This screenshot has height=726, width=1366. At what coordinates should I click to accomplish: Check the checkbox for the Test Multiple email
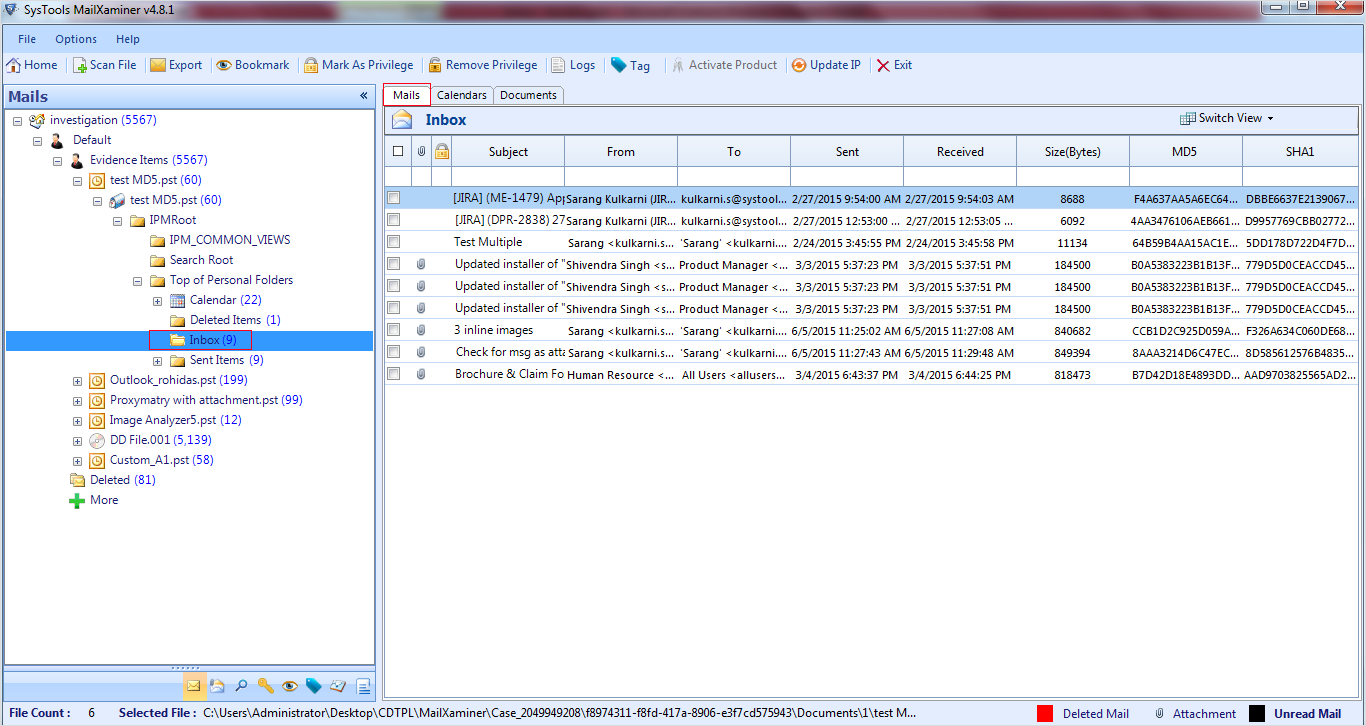point(393,242)
